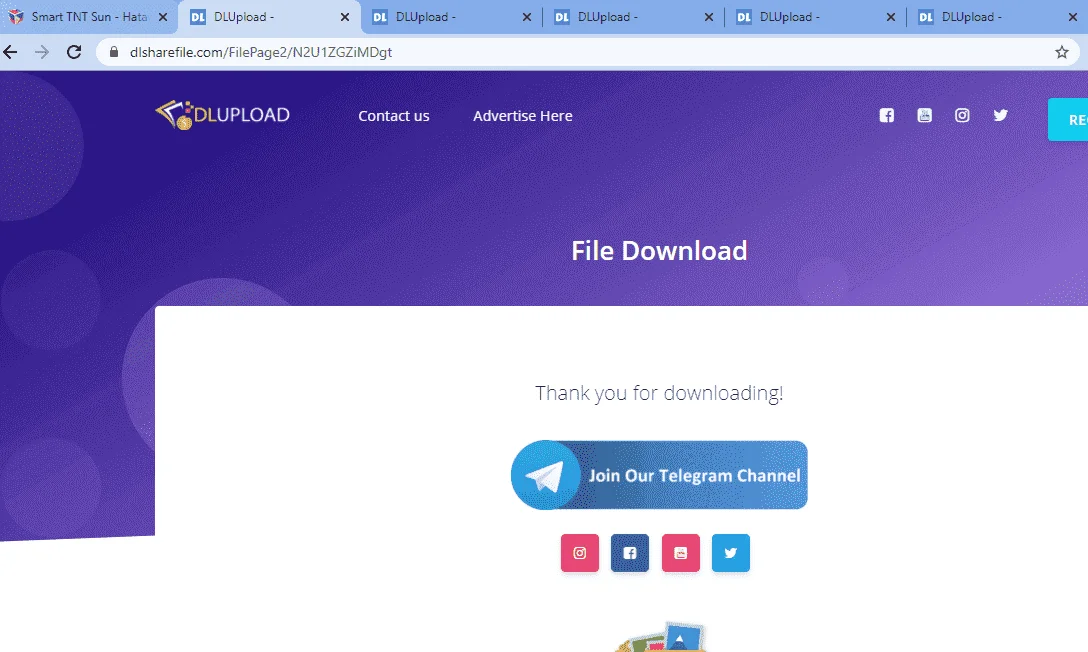
Task: Click the File Download heading
Action: [659, 250]
